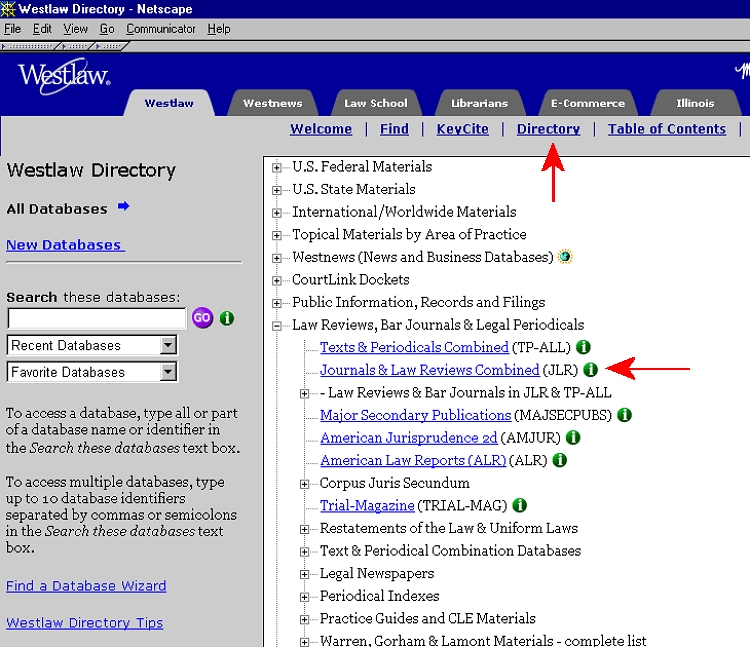Expand International/Worldwide Materials
This screenshot has height=647, width=750.
(x=276, y=213)
